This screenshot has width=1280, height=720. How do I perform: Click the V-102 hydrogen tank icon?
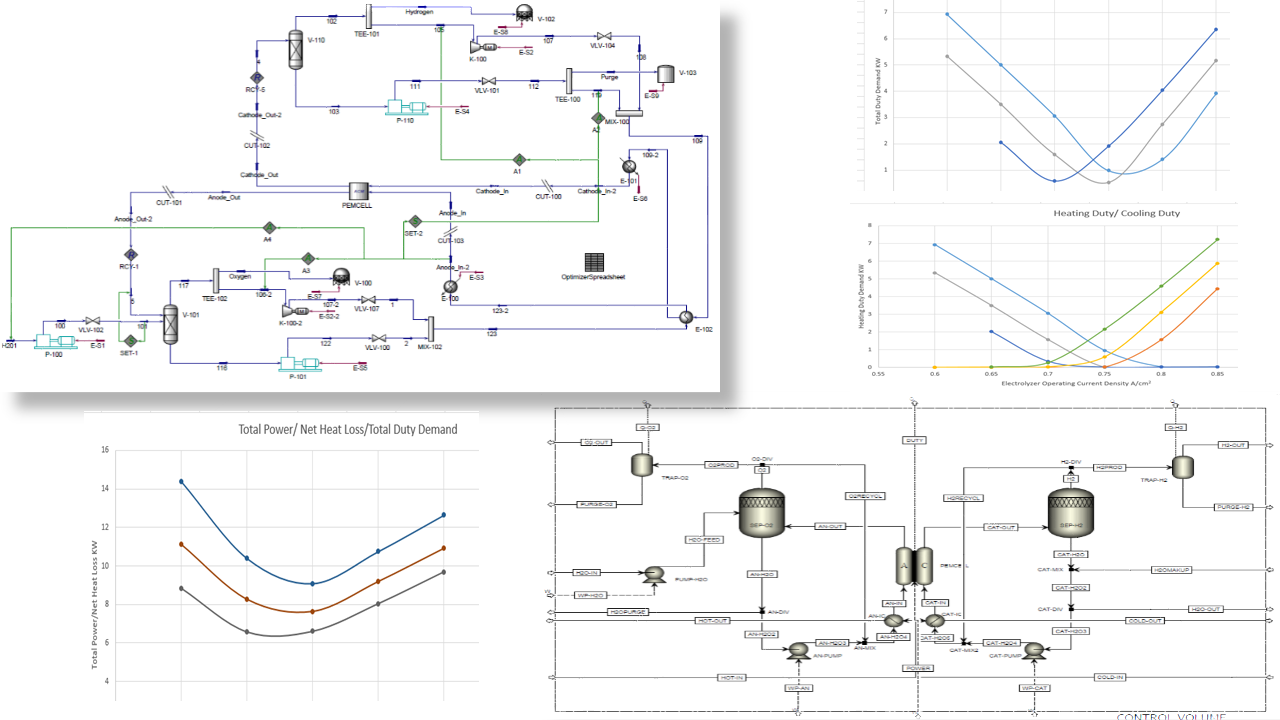pos(523,12)
